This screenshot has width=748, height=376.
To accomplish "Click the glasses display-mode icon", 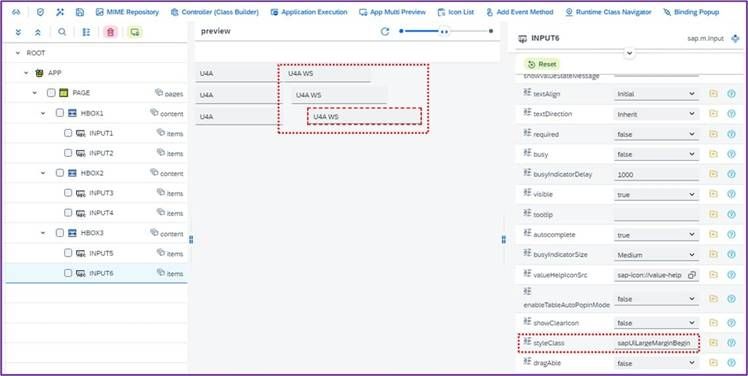I will tap(15, 12).
